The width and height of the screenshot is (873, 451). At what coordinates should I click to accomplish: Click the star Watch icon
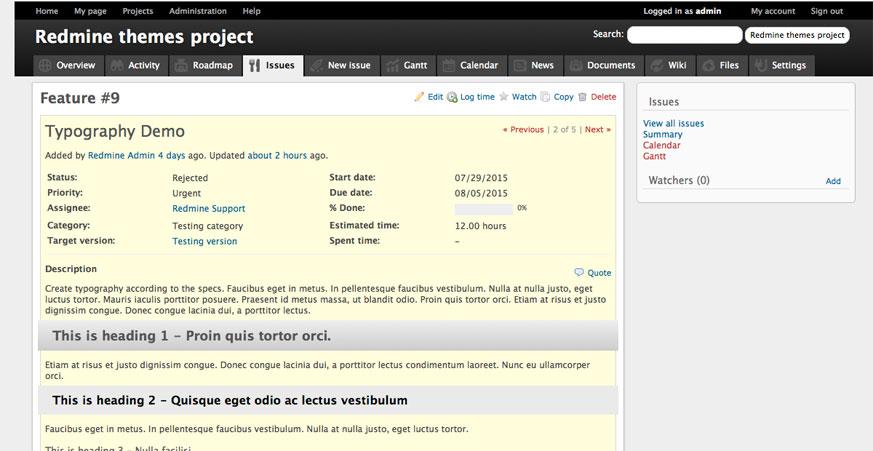click(x=504, y=97)
